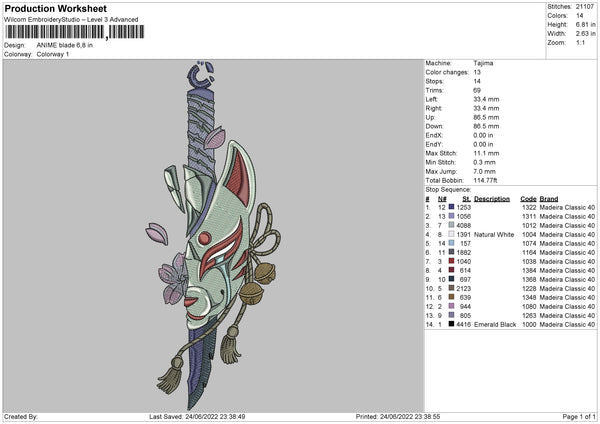600x424 pixels.
Task: Select the Zoom value '1:1'
Action: point(580,42)
